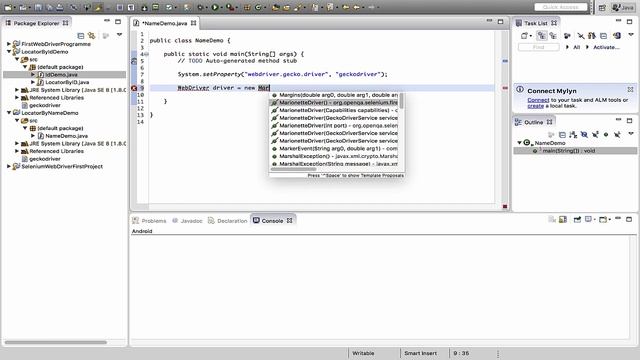
Task: Click into the Quick Access search field
Action: coord(560,7)
